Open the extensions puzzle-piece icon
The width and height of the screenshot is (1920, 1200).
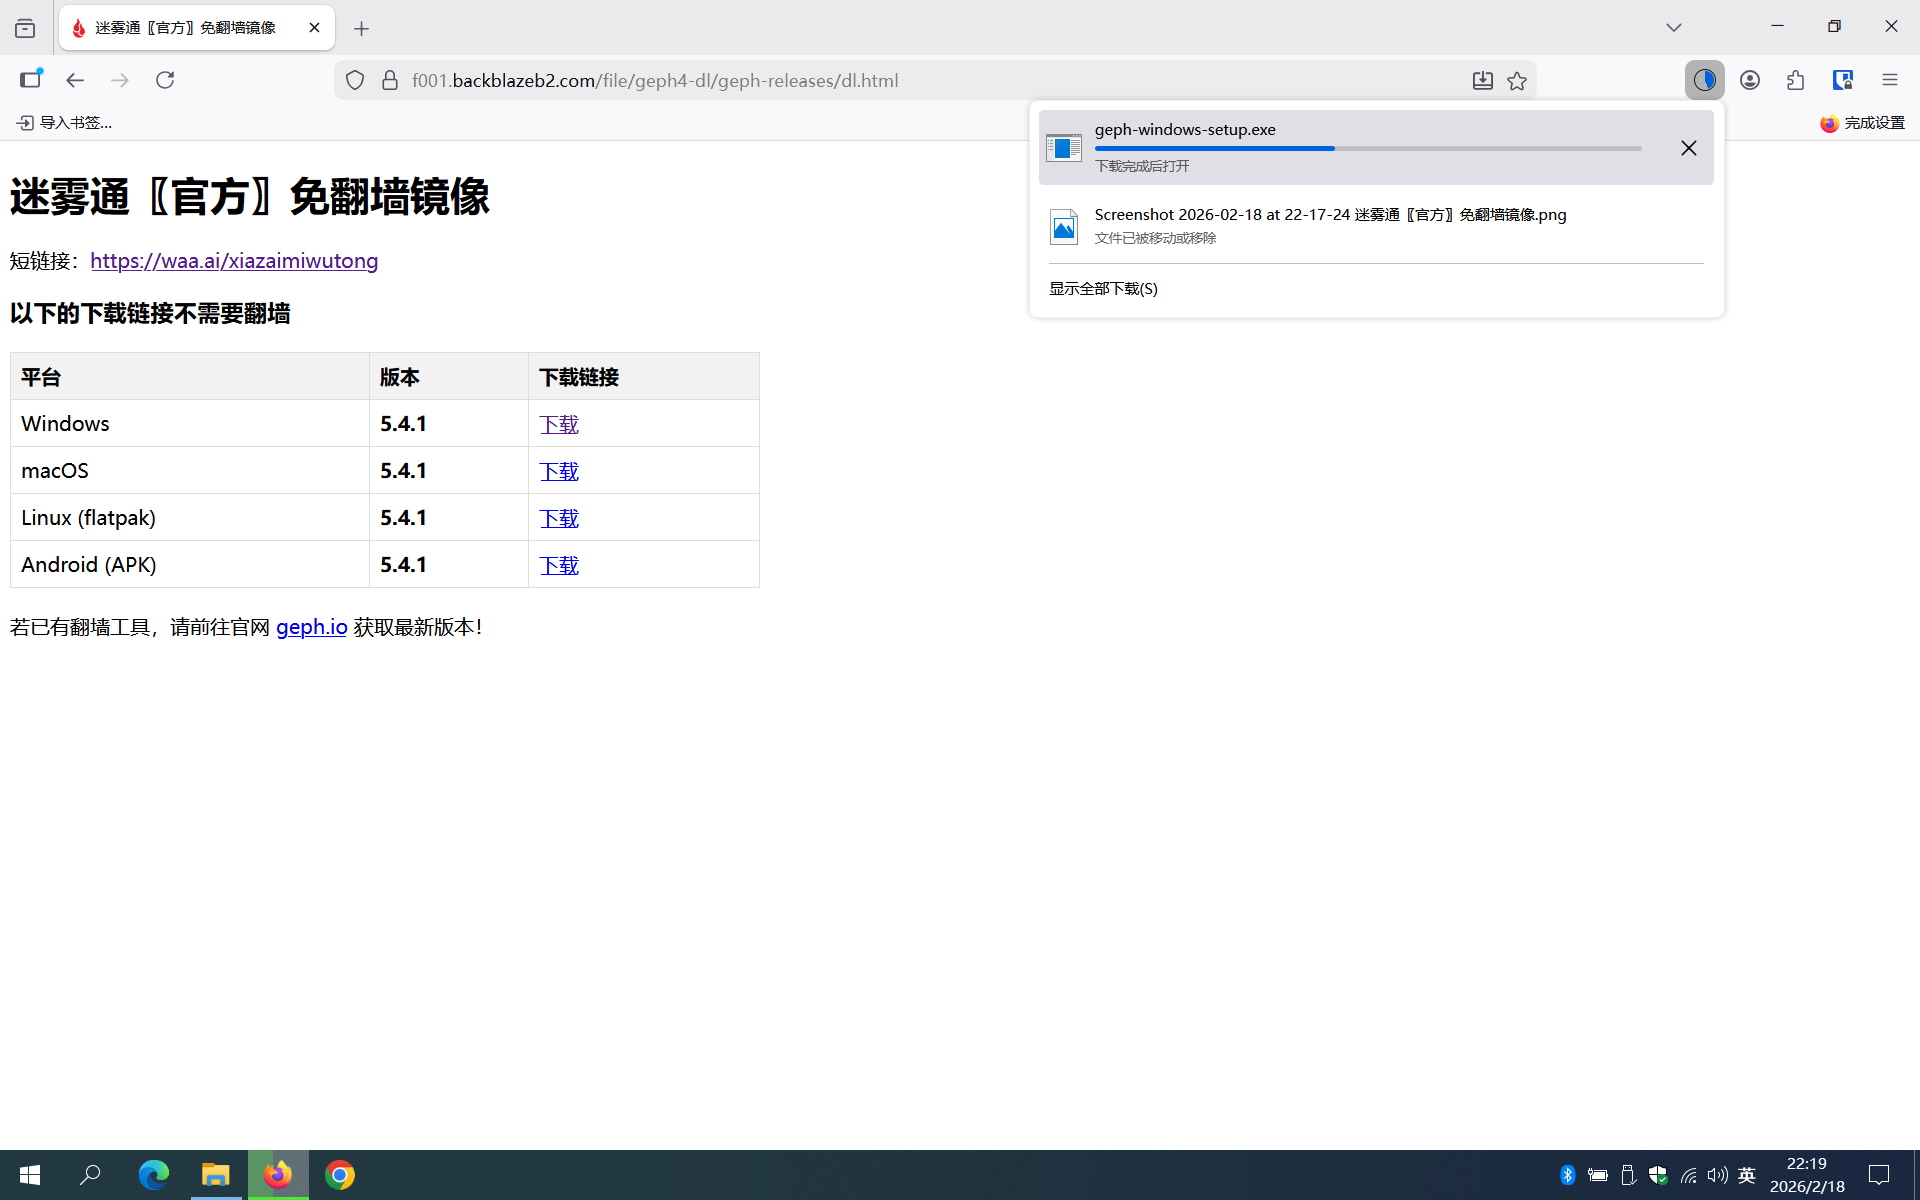(x=1795, y=80)
